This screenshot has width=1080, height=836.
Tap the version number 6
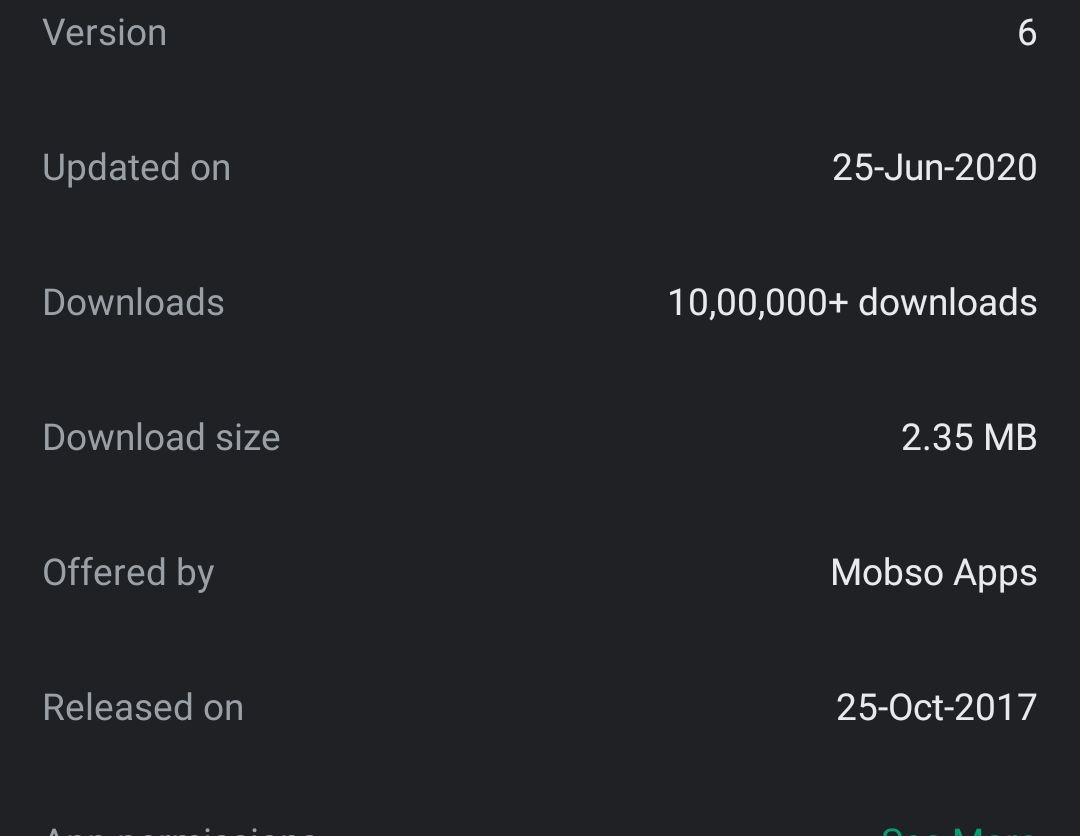click(1026, 33)
